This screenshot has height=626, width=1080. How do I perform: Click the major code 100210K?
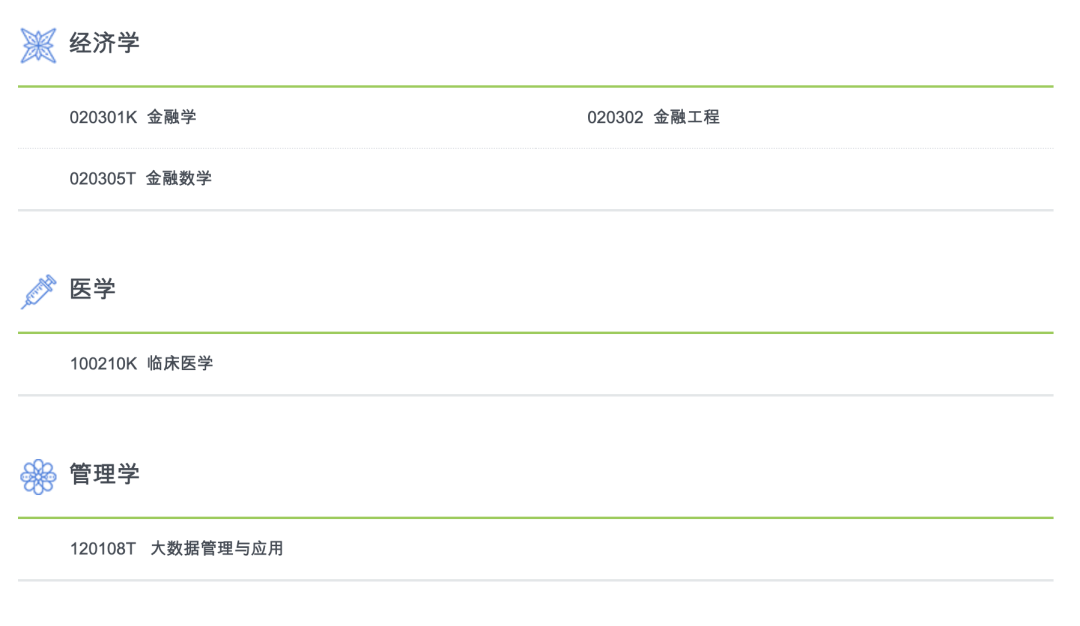click(x=103, y=364)
